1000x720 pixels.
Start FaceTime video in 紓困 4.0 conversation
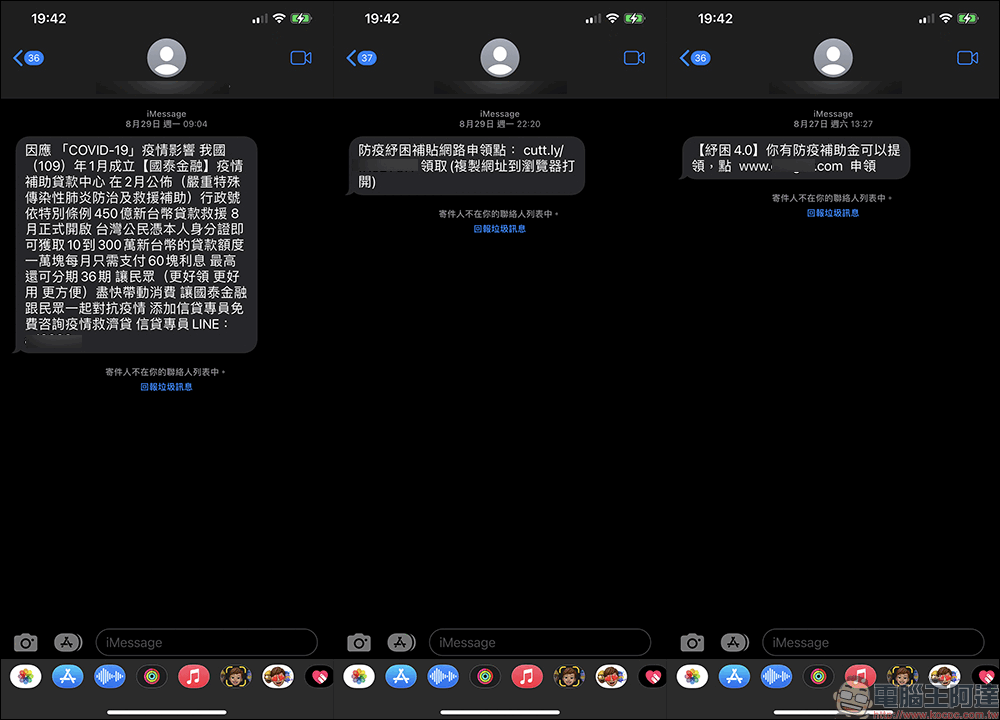[x=967, y=58]
